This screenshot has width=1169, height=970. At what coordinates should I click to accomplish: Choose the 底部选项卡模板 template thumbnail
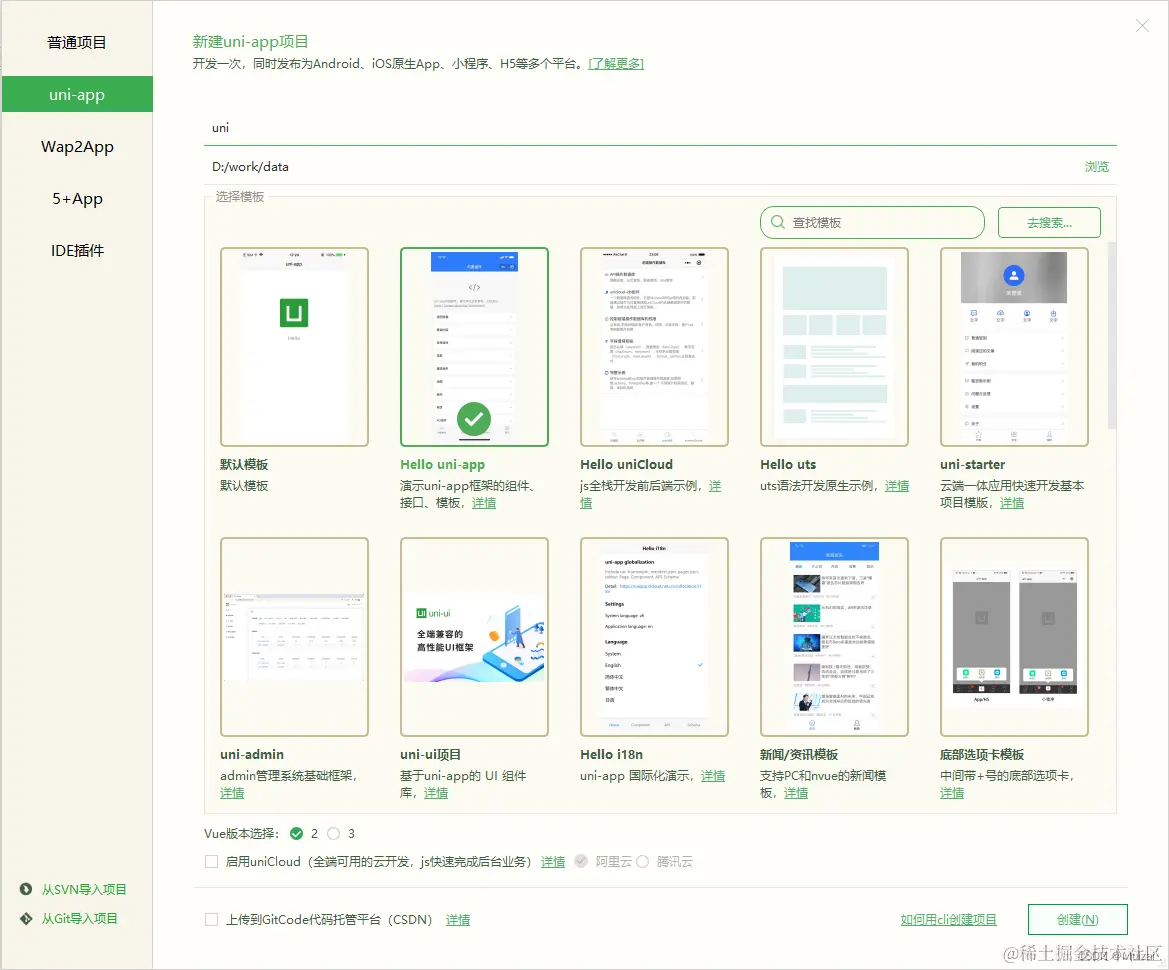point(1014,637)
